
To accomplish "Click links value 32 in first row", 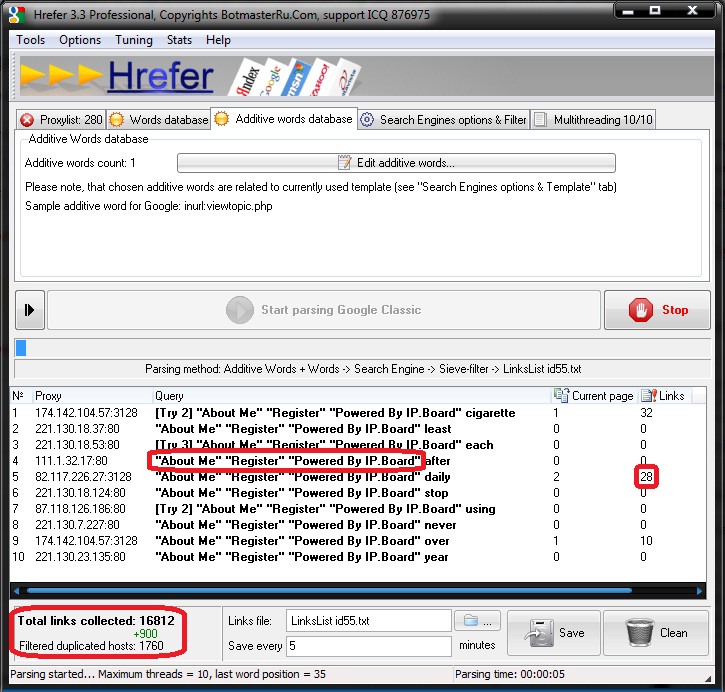I will coord(646,413).
